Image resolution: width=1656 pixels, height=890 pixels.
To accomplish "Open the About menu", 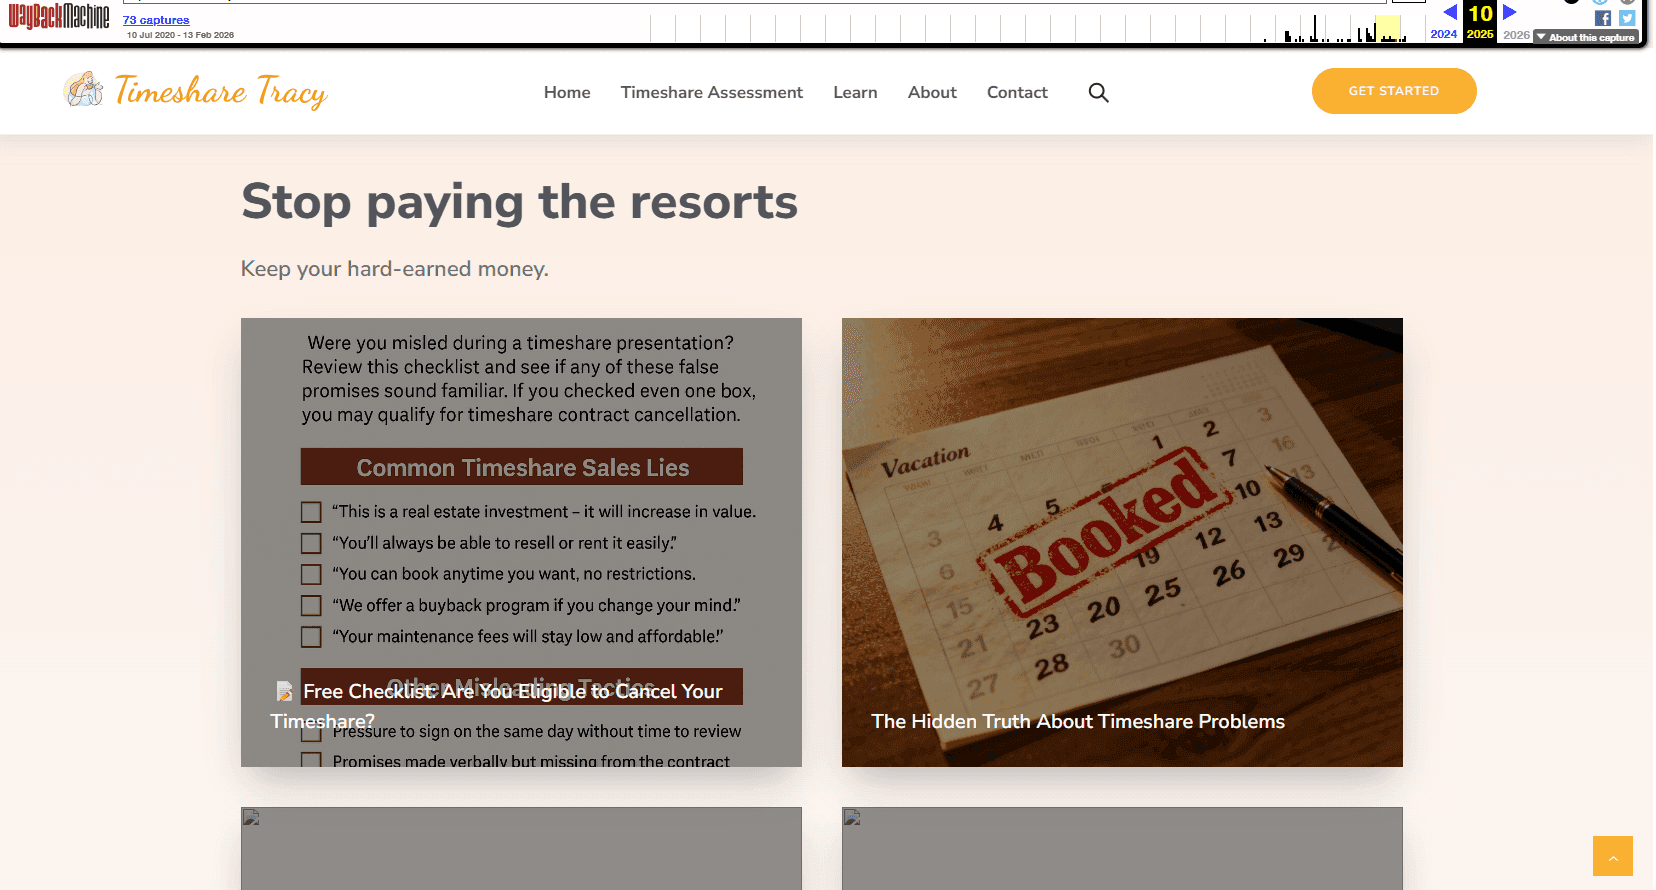I will (x=932, y=92).
